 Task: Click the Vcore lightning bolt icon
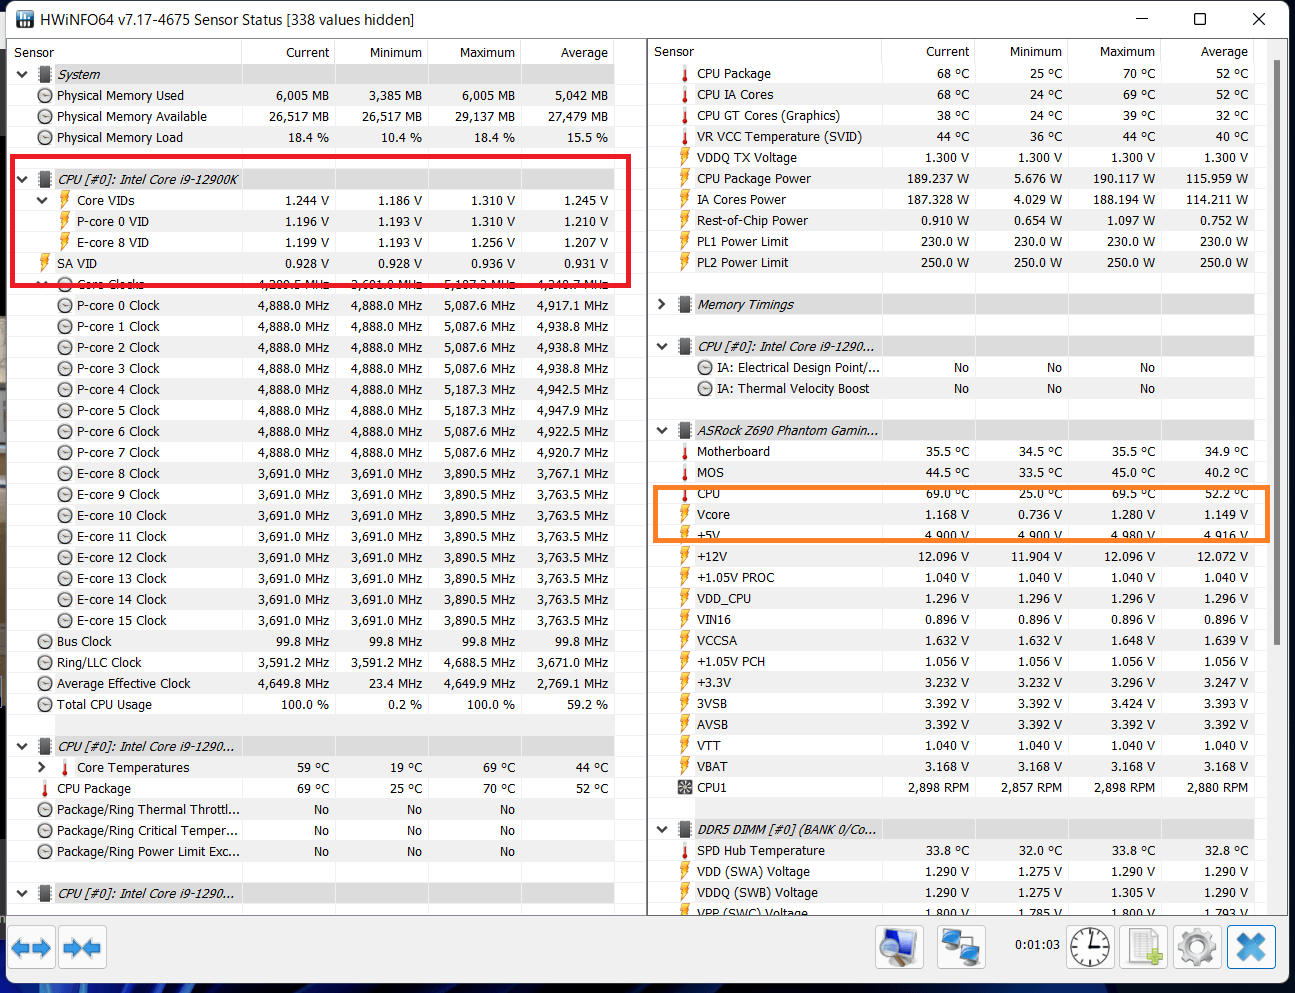click(685, 514)
